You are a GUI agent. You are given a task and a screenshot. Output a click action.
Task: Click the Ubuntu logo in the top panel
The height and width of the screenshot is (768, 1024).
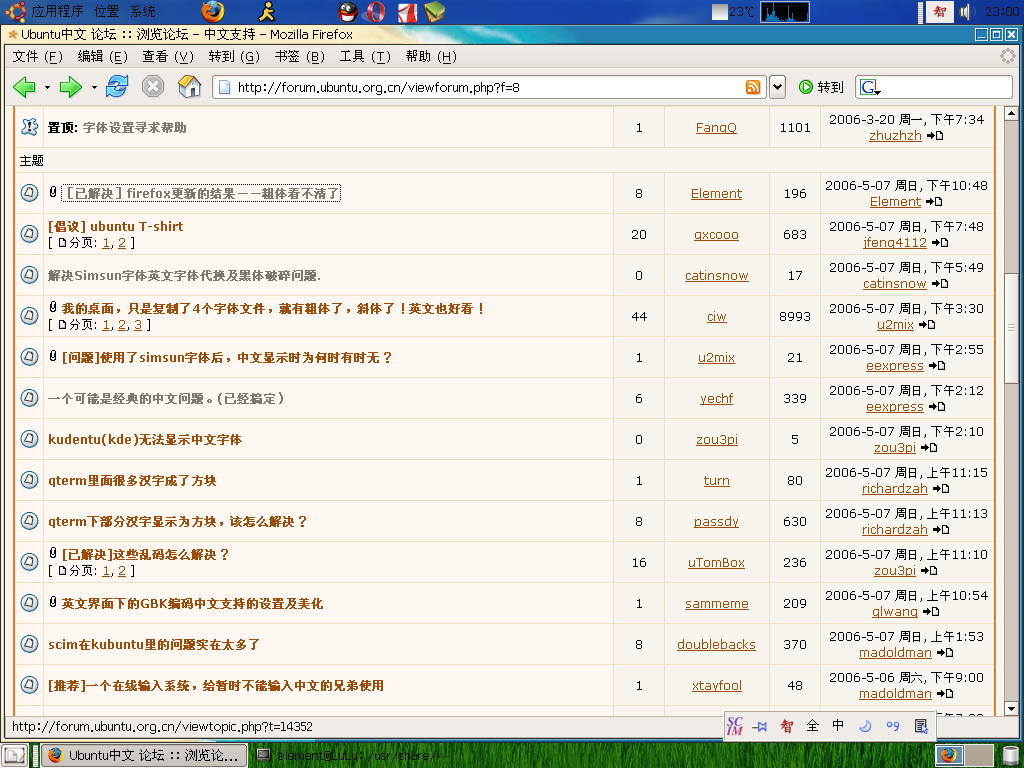pyautogui.click(x=16, y=11)
